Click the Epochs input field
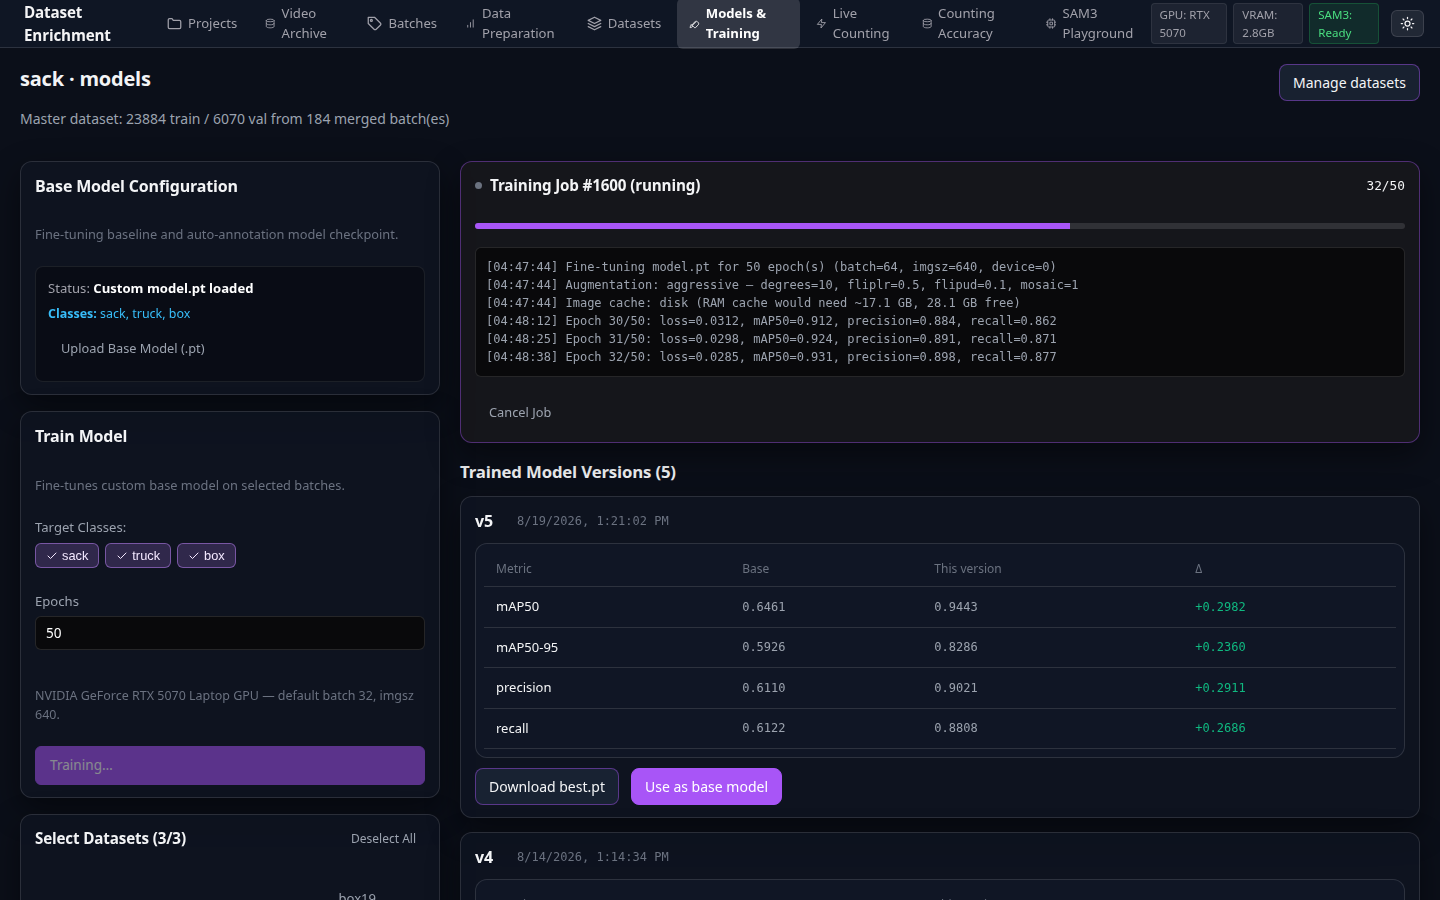 tap(230, 633)
